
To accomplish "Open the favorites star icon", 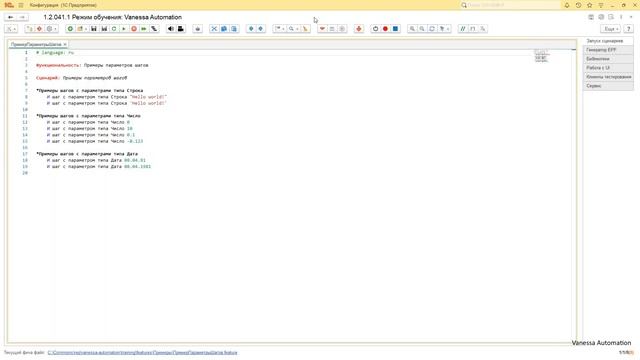I will (x=589, y=5).
